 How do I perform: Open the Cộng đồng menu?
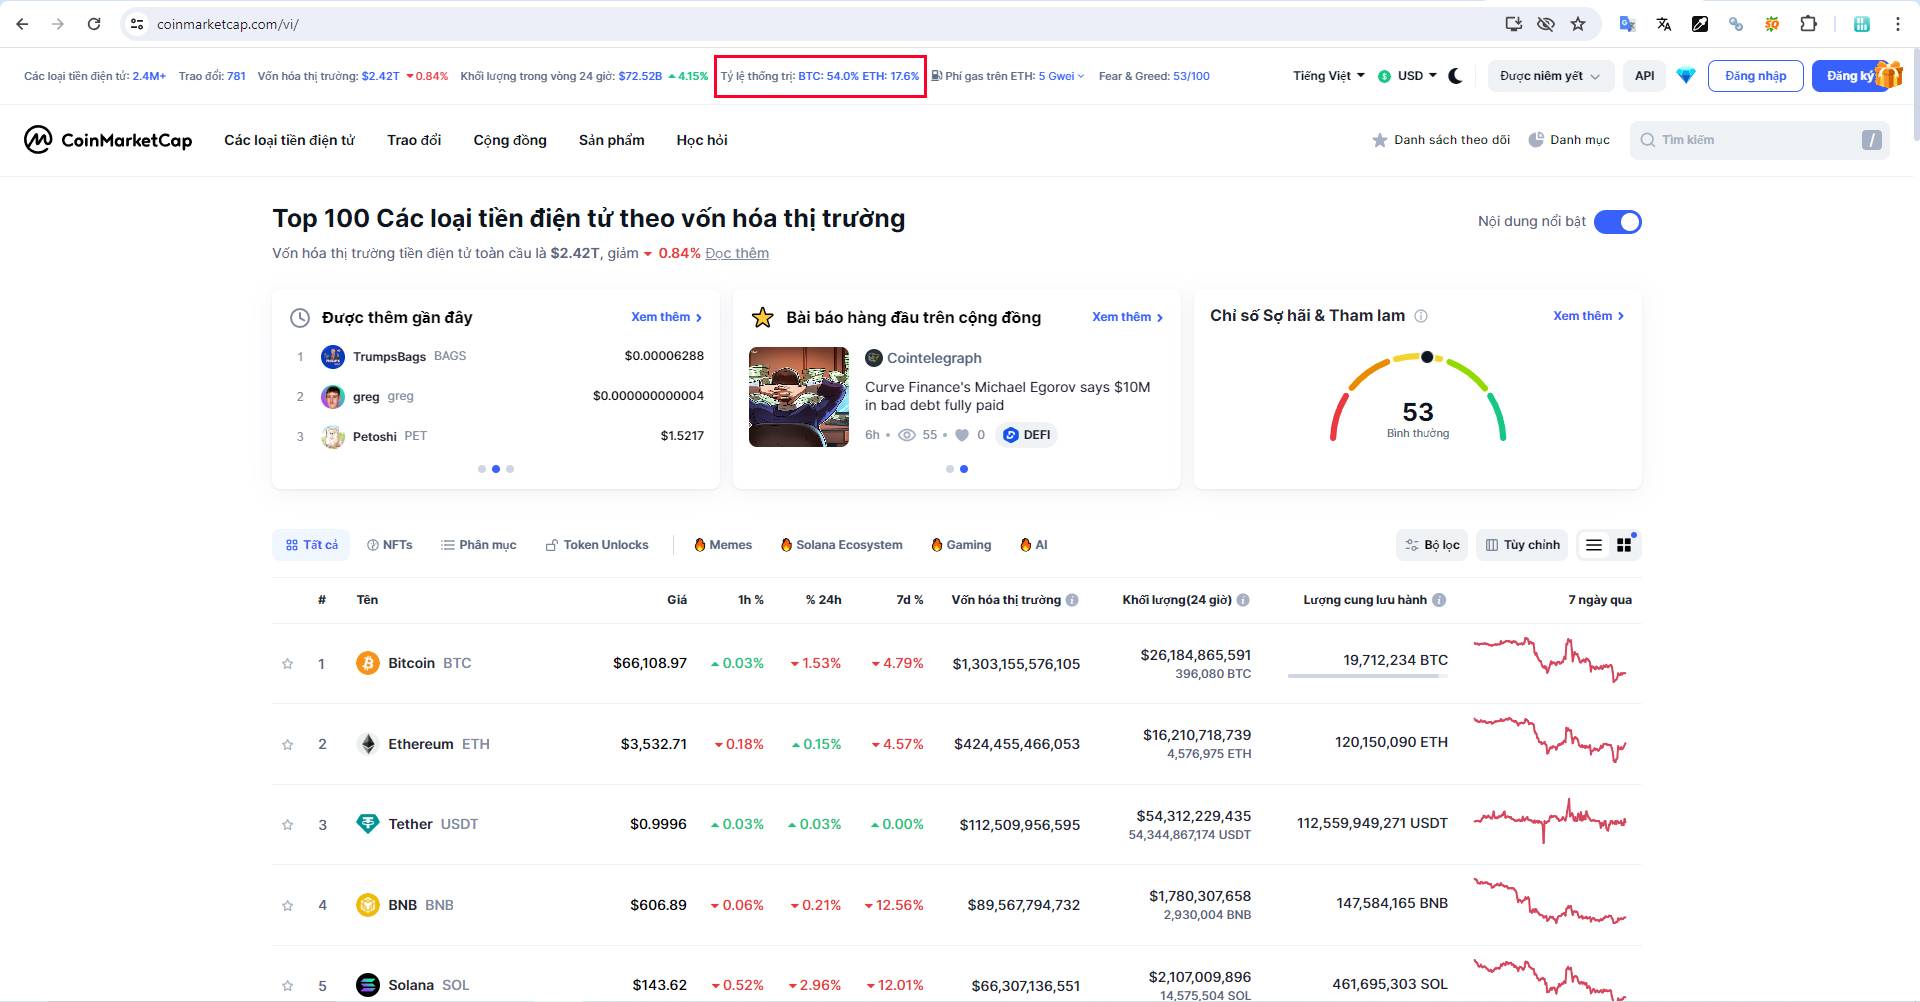510,140
